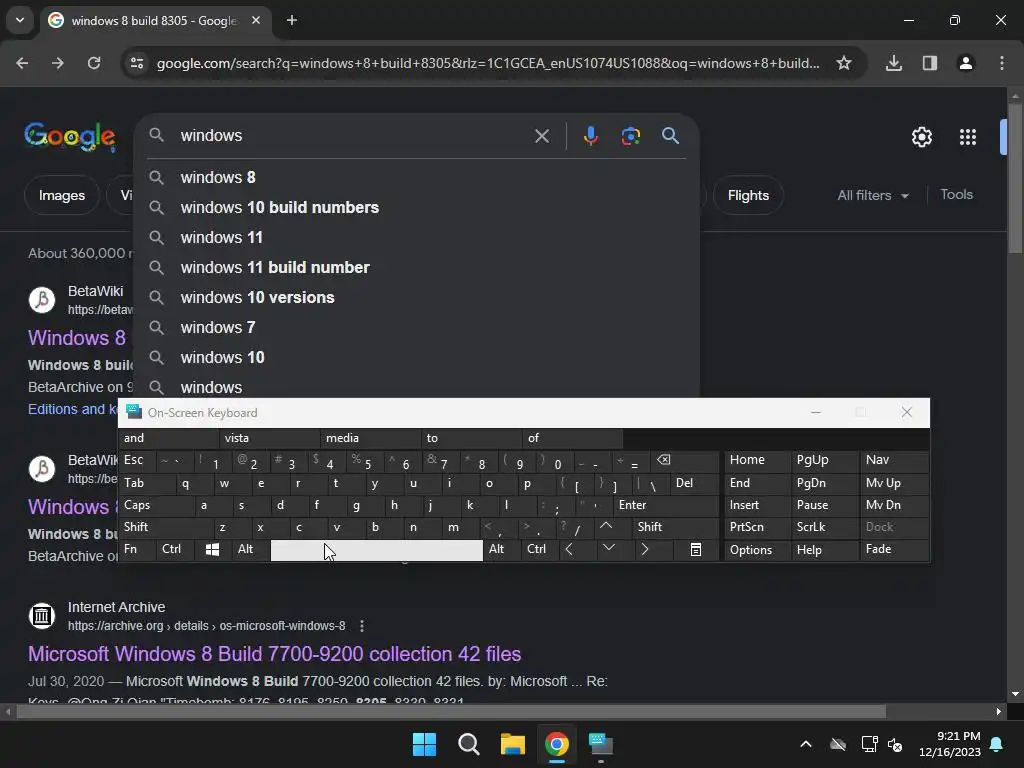Click the vertical page scrollbar thumb

pos(1015,178)
